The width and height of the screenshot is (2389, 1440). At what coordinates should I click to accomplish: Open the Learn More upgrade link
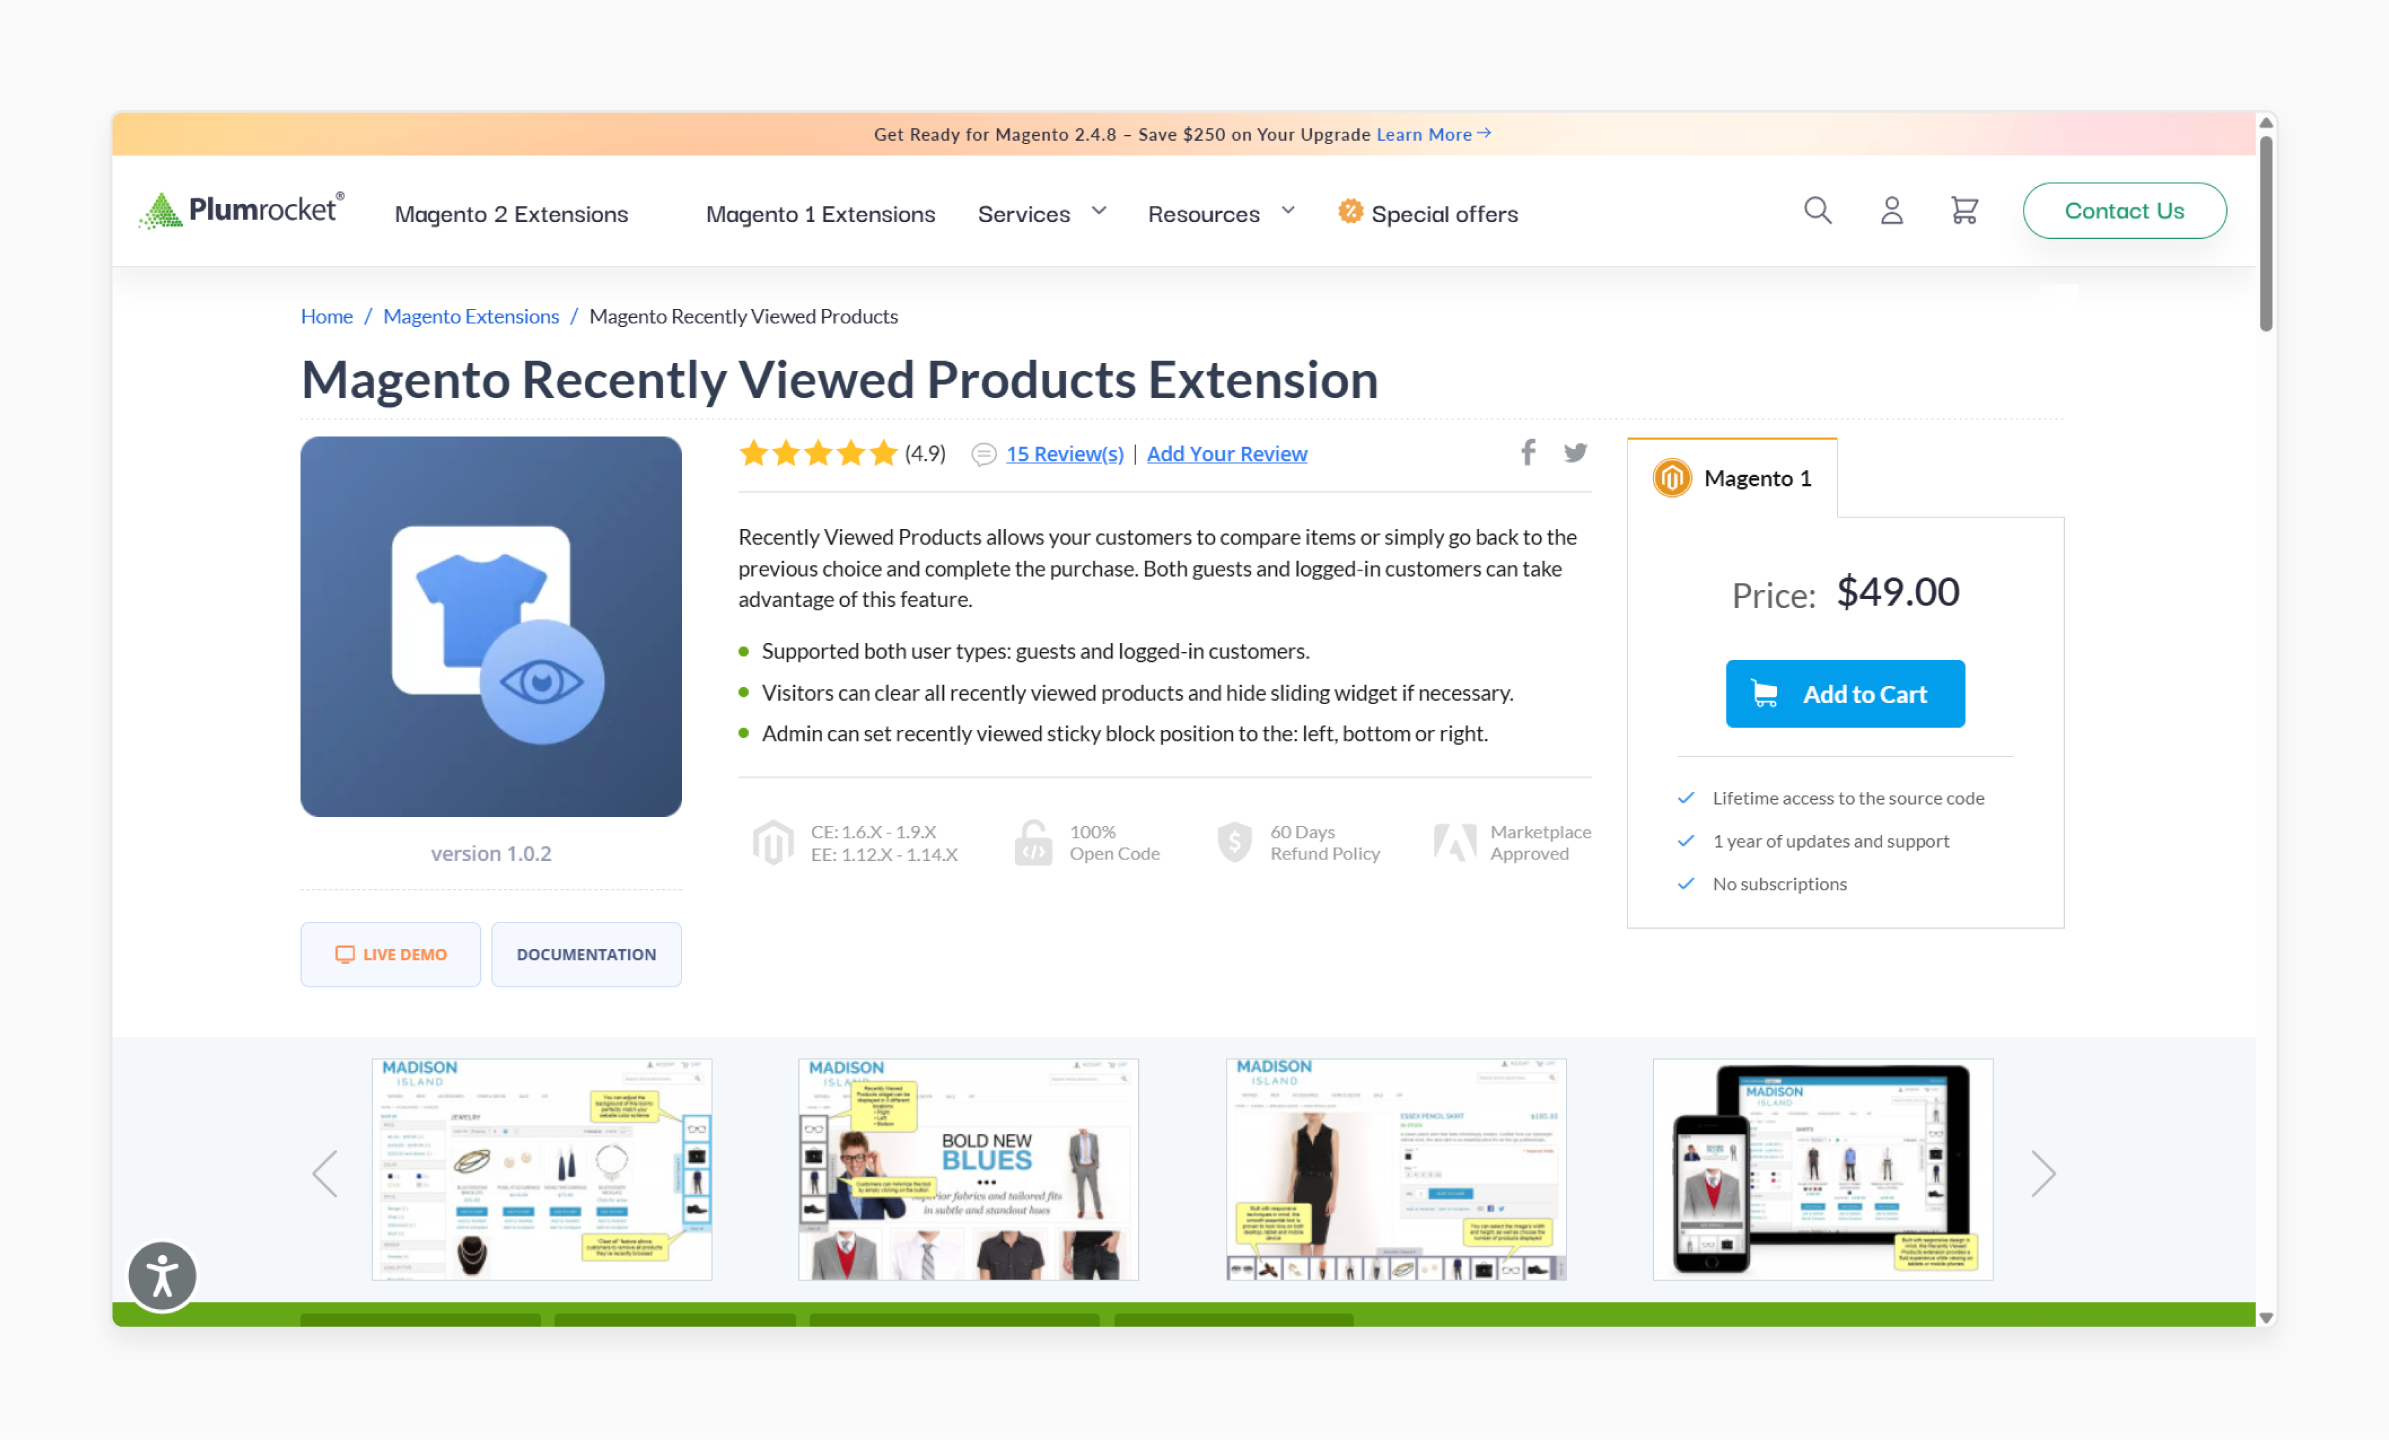tap(1424, 134)
